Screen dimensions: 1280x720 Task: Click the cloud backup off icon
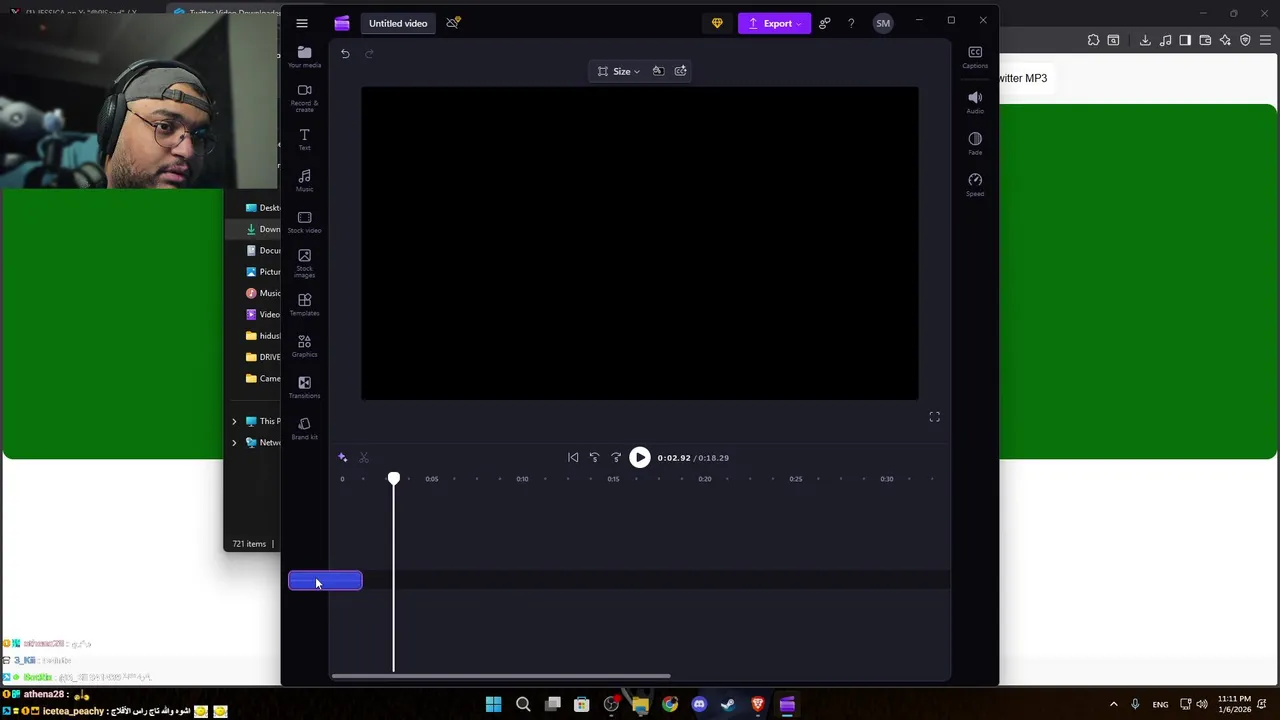(453, 22)
